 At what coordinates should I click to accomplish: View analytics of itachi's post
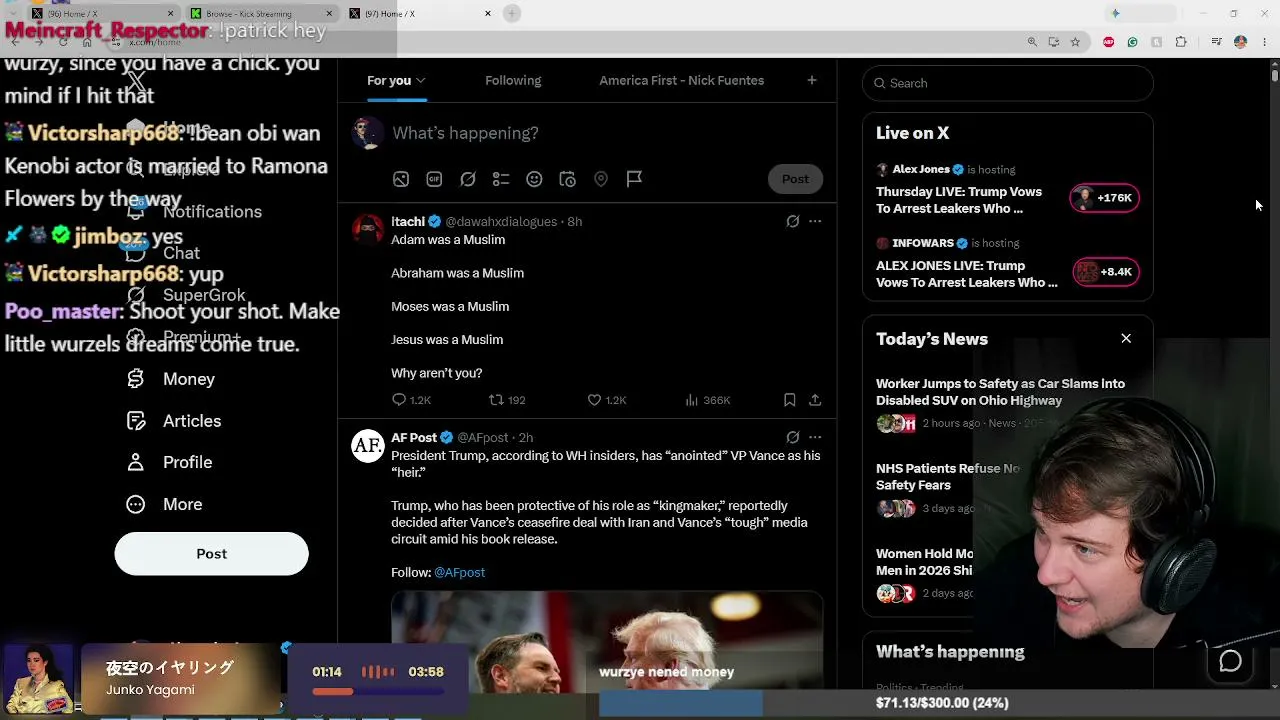click(x=707, y=400)
